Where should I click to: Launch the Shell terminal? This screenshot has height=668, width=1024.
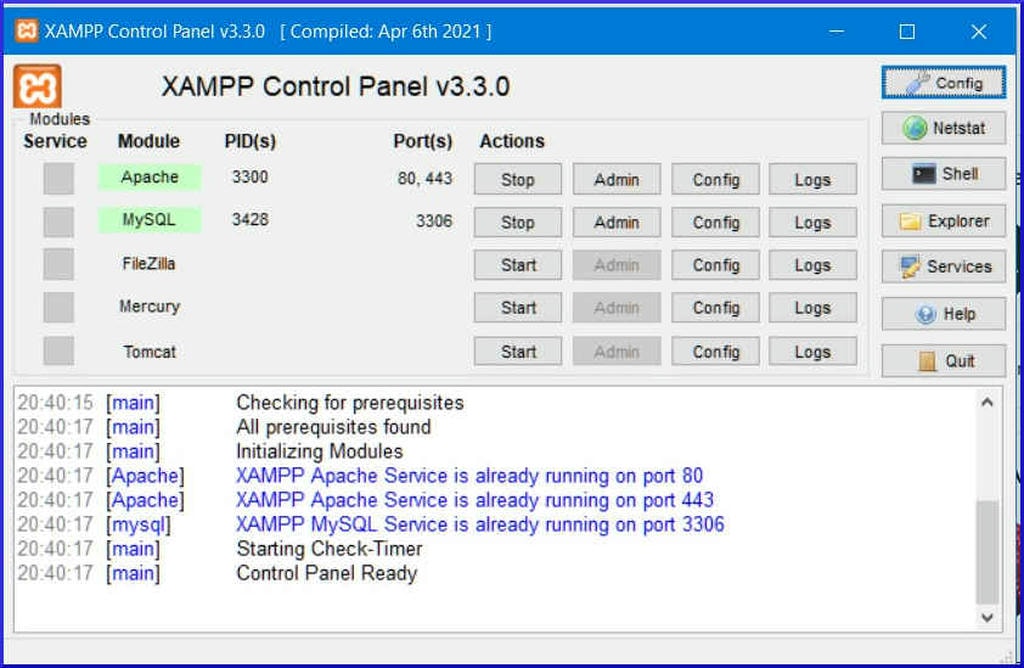[943, 174]
